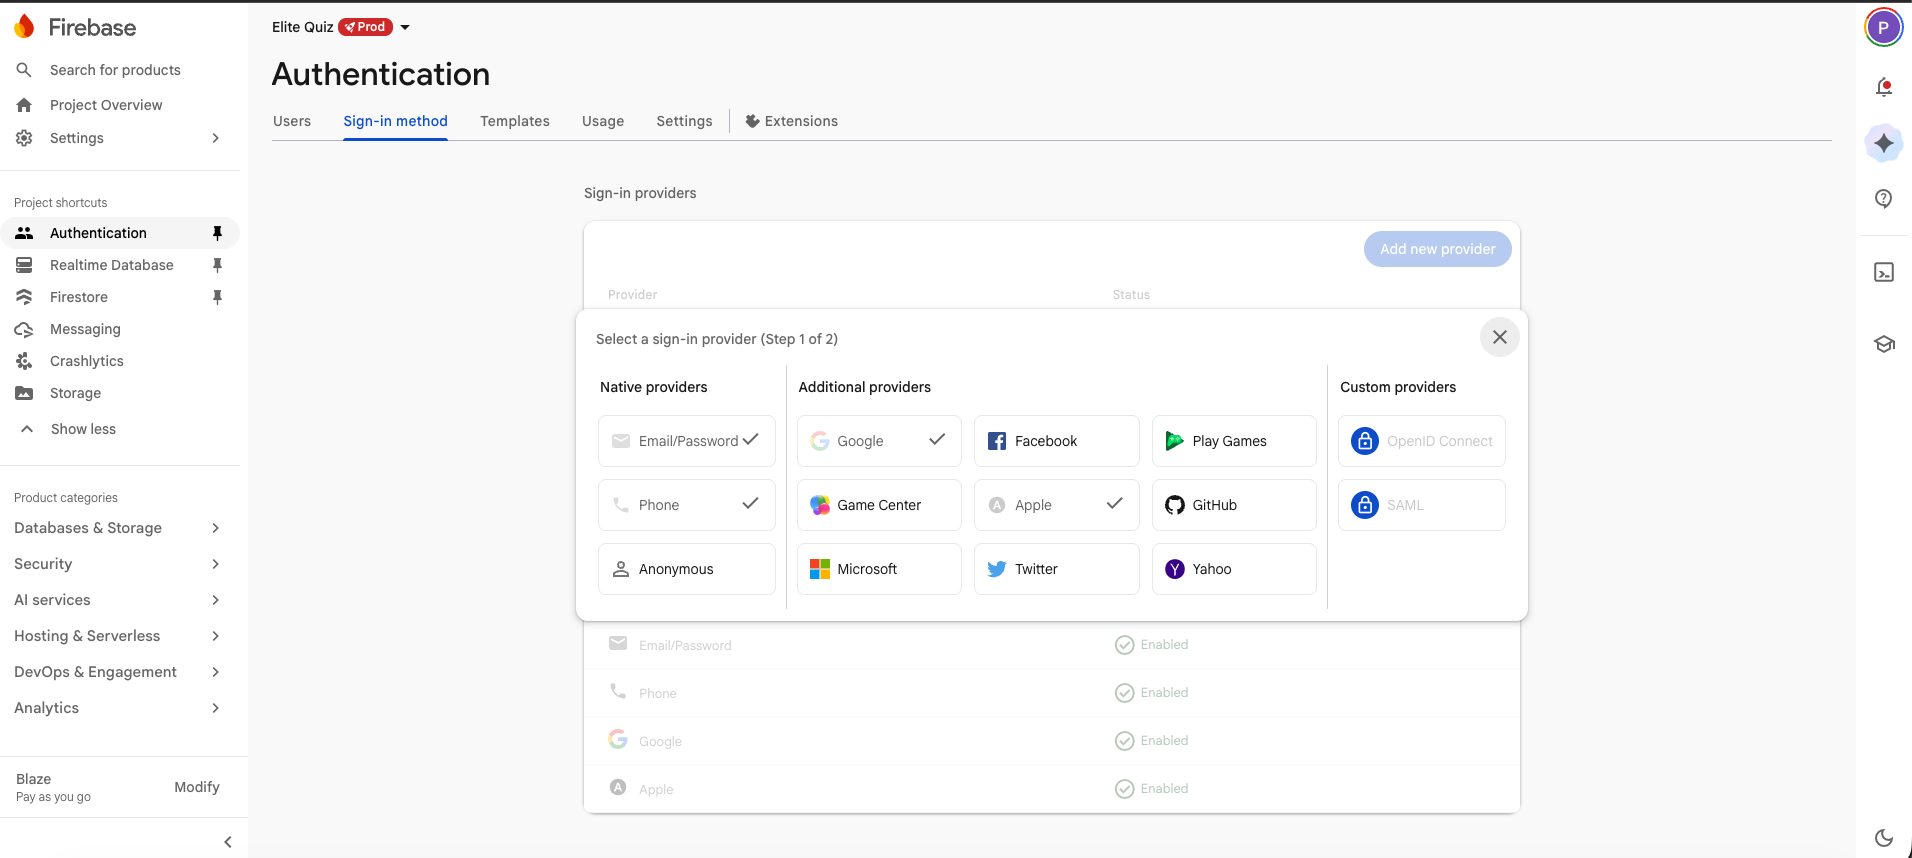
Task: Click the Phone row in provider table
Action: pos(1052,693)
